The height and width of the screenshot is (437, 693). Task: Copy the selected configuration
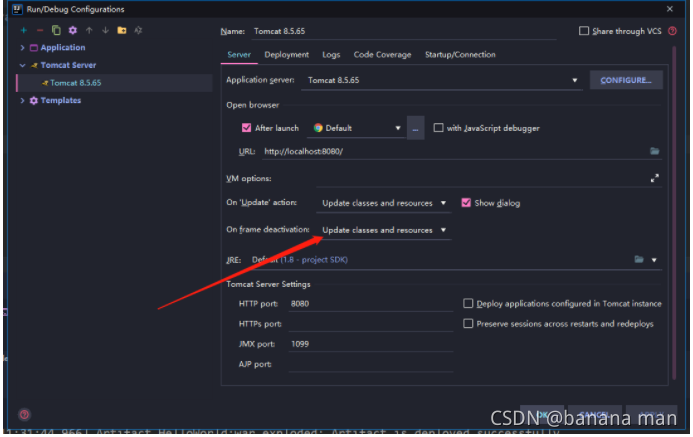tap(56, 30)
